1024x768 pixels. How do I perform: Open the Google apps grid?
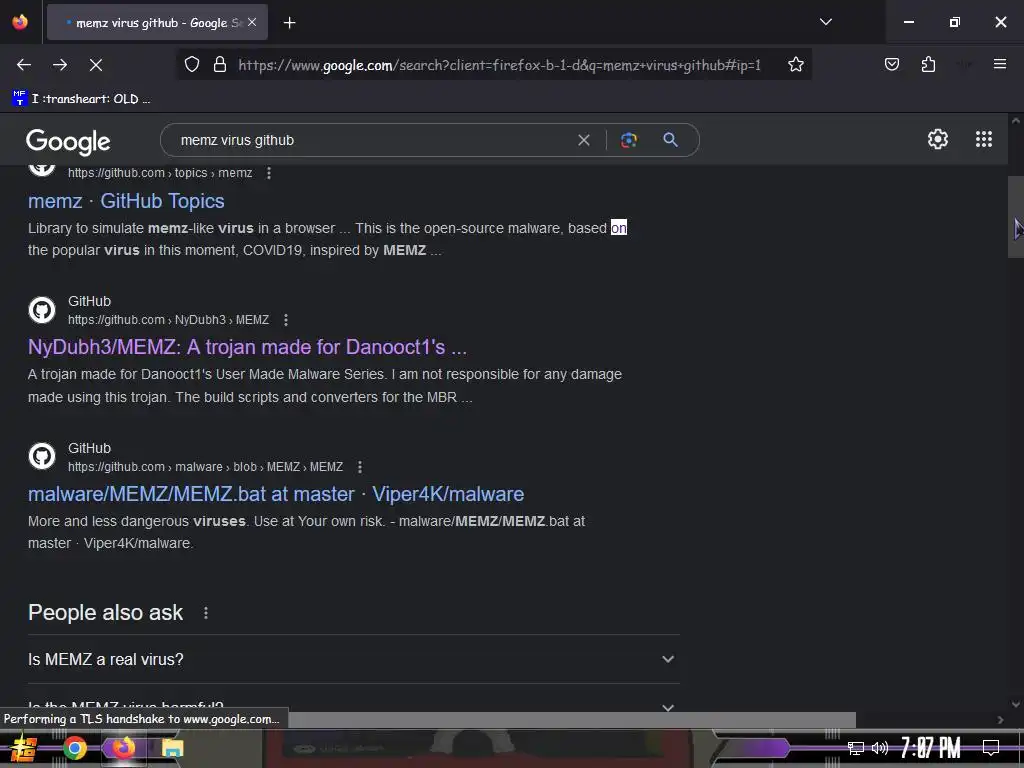coord(984,139)
